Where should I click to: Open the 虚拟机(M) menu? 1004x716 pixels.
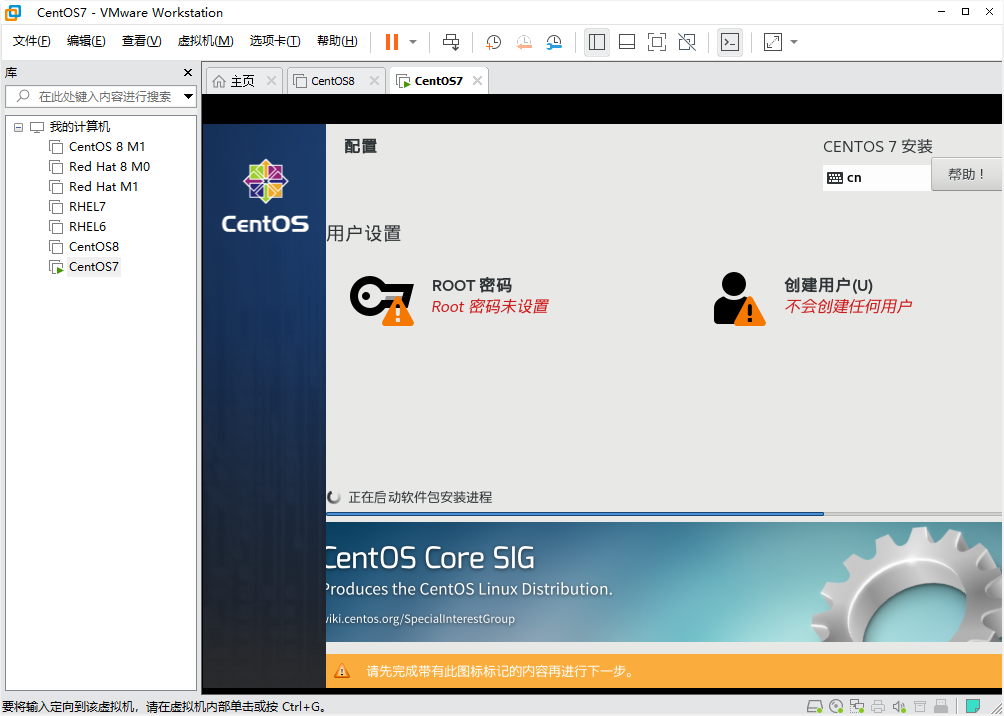[206, 41]
